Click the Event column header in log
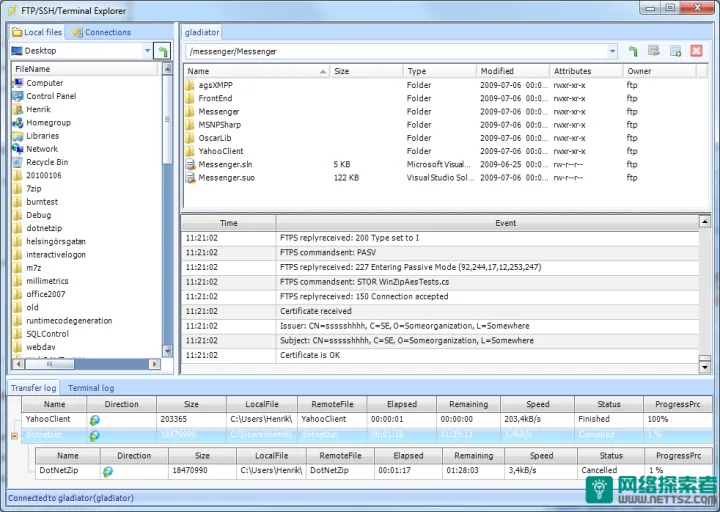Image resolution: width=720 pixels, height=512 pixels. coord(487,223)
